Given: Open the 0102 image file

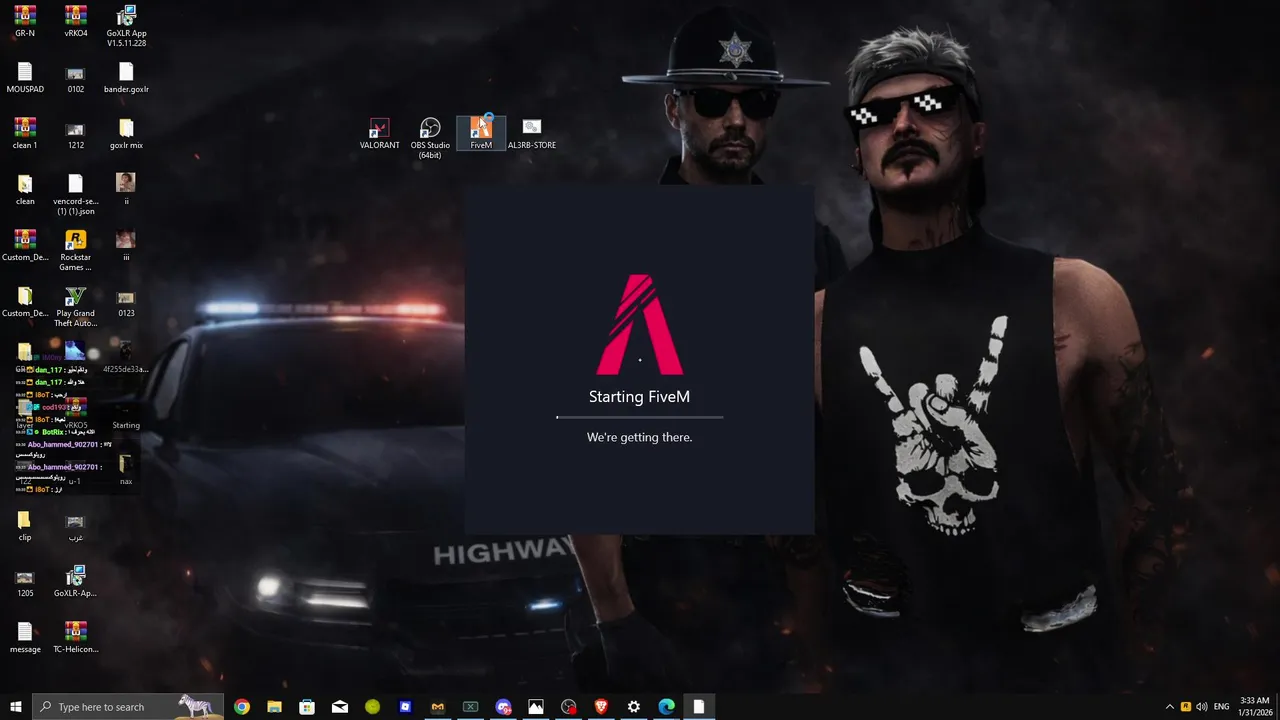Looking at the screenshot, I should tap(75, 78).
